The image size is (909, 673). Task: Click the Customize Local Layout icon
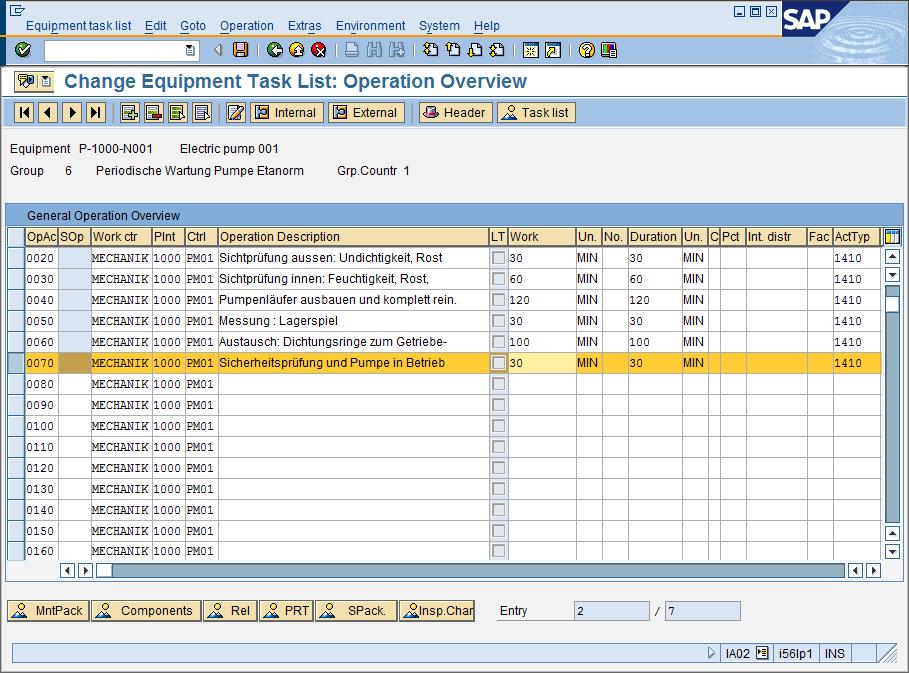(x=609, y=50)
